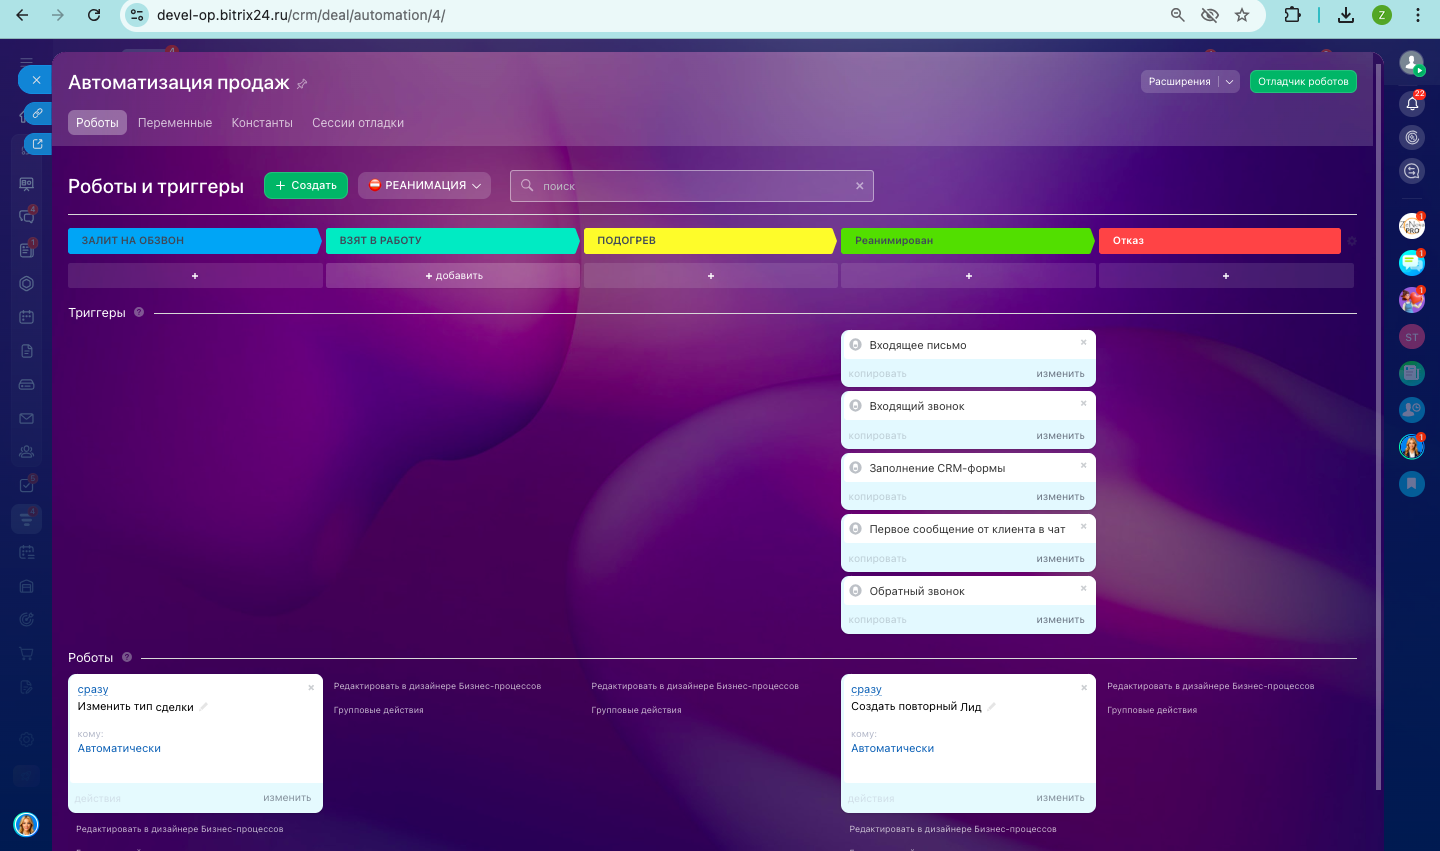Delete the Входящее письмо trigger
Image resolution: width=1440 pixels, height=851 pixels.
click(x=1083, y=342)
